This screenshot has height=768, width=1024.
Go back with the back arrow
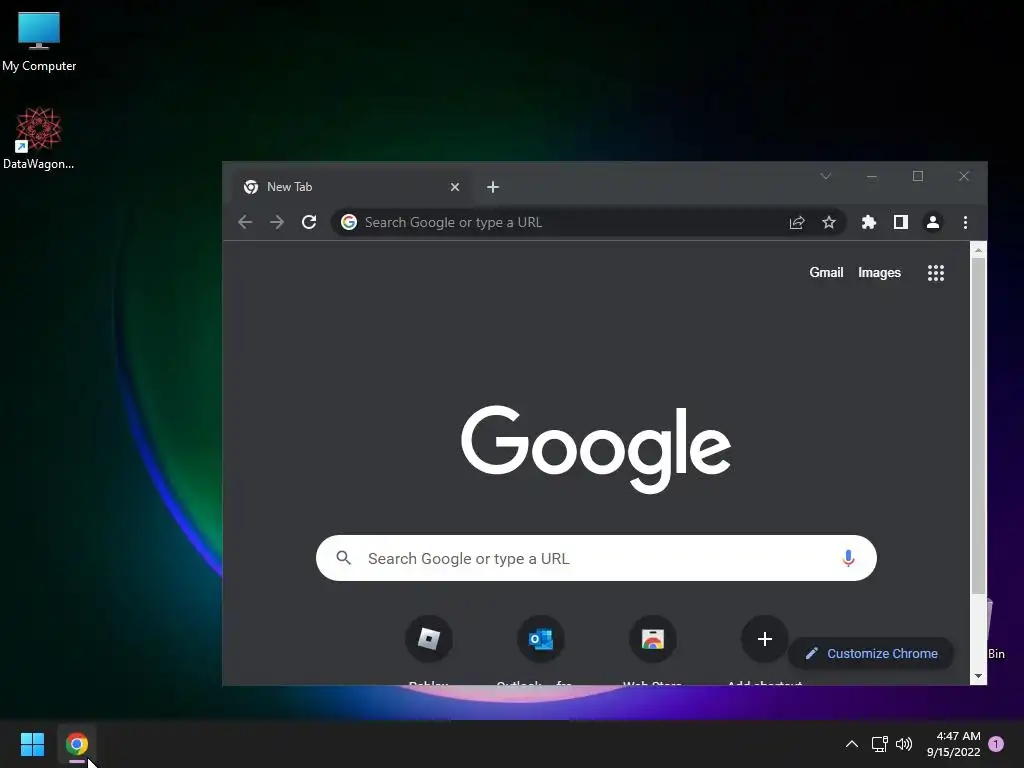[x=245, y=223]
